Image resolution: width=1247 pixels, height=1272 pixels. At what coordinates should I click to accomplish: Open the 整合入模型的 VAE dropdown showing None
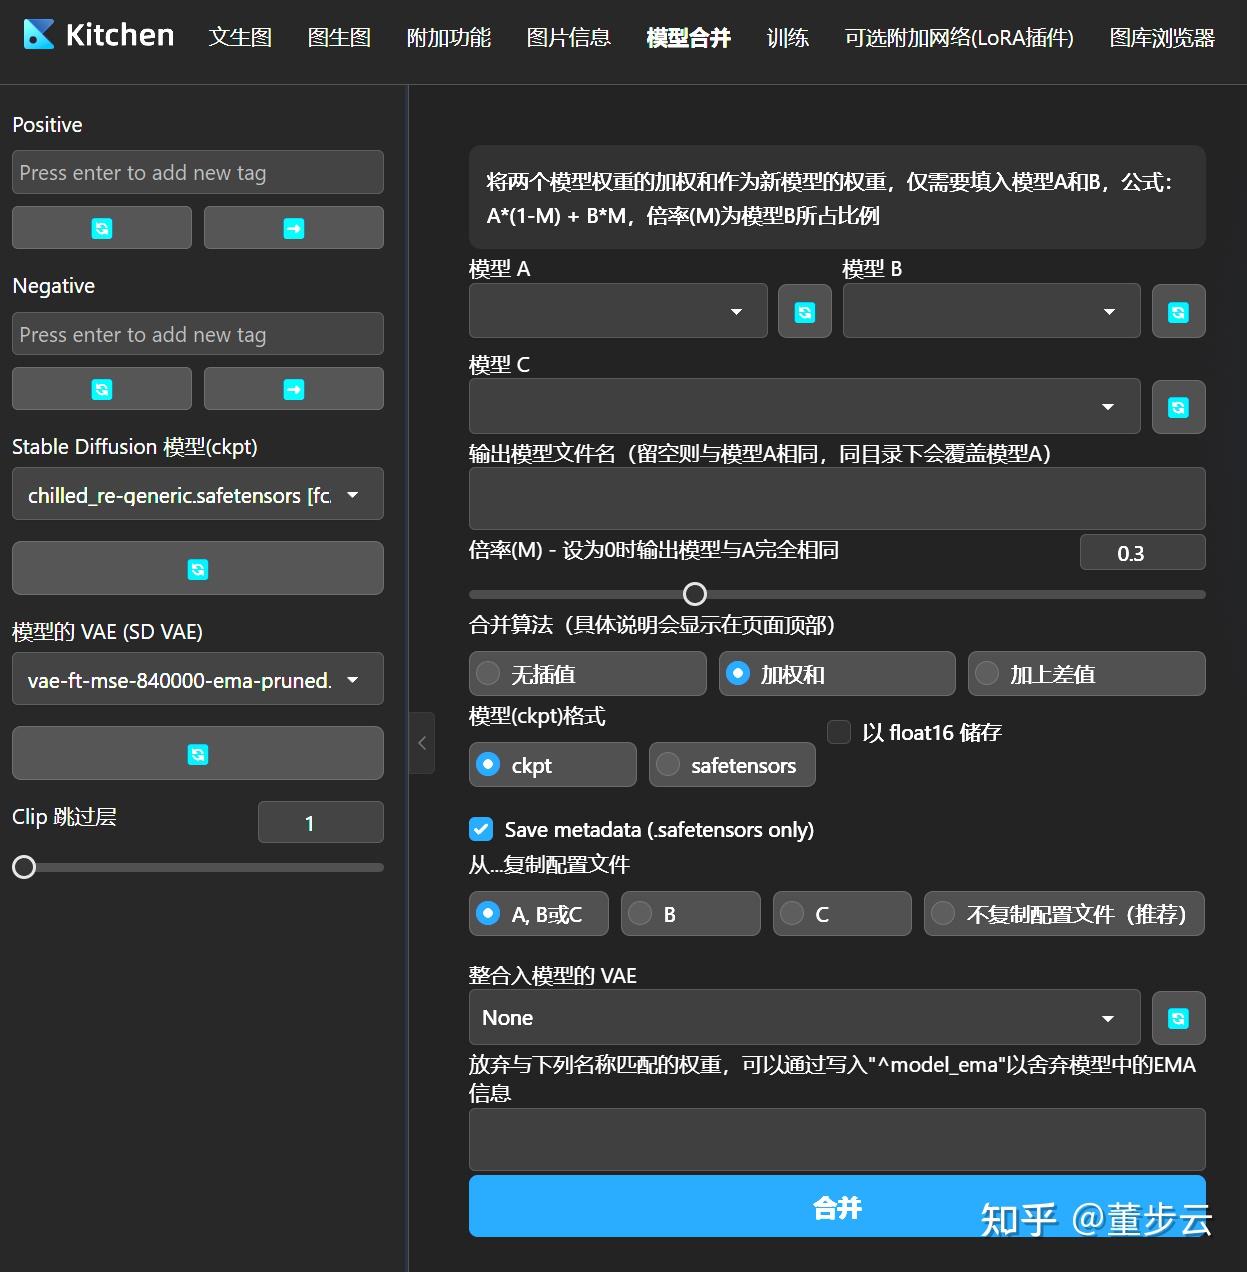[804, 1017]
